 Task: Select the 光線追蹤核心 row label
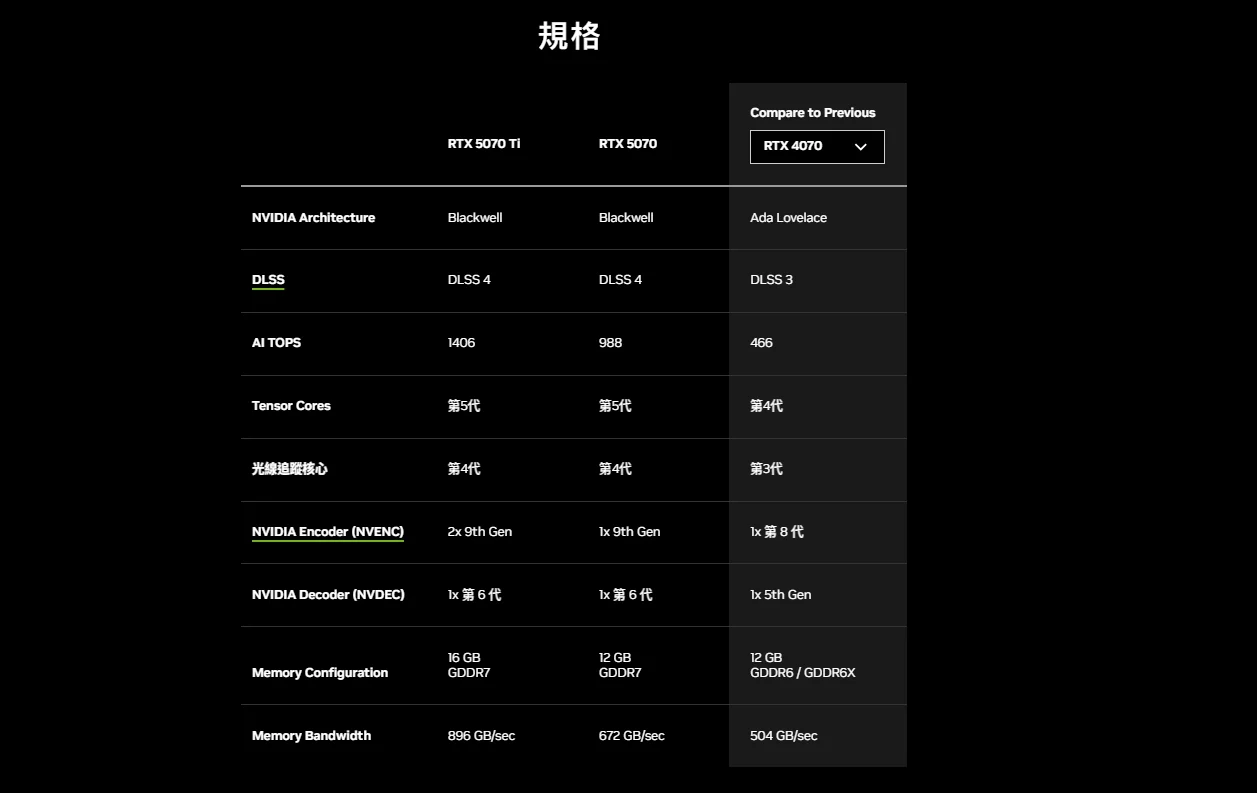pos(289,469)
